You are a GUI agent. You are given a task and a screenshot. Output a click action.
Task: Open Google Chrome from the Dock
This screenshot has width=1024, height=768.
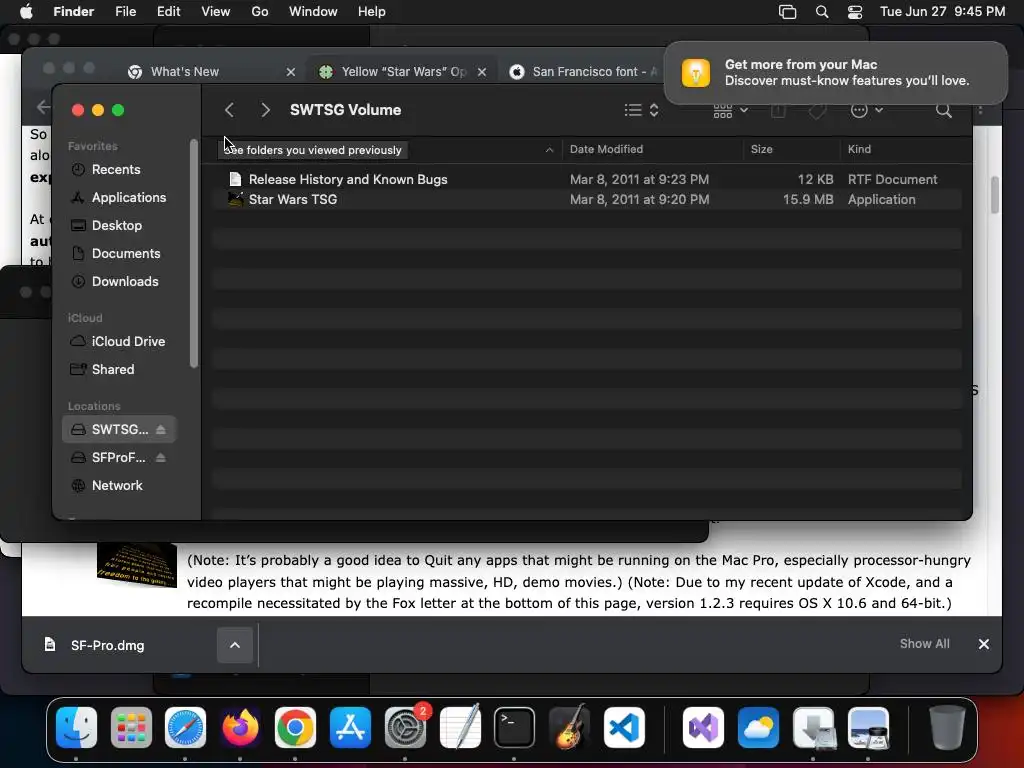coord(295,728)
